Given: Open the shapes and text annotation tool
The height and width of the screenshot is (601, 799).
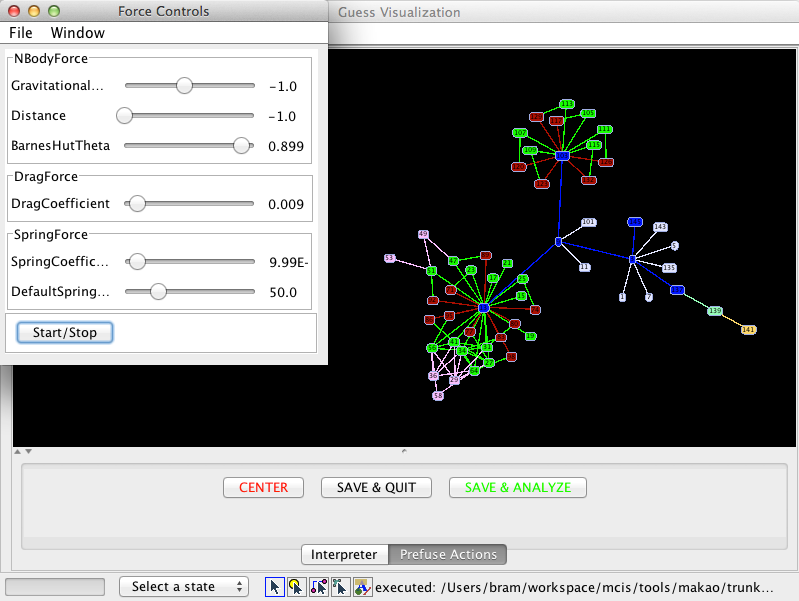Looking at the screenshot, I should [362, 587].
